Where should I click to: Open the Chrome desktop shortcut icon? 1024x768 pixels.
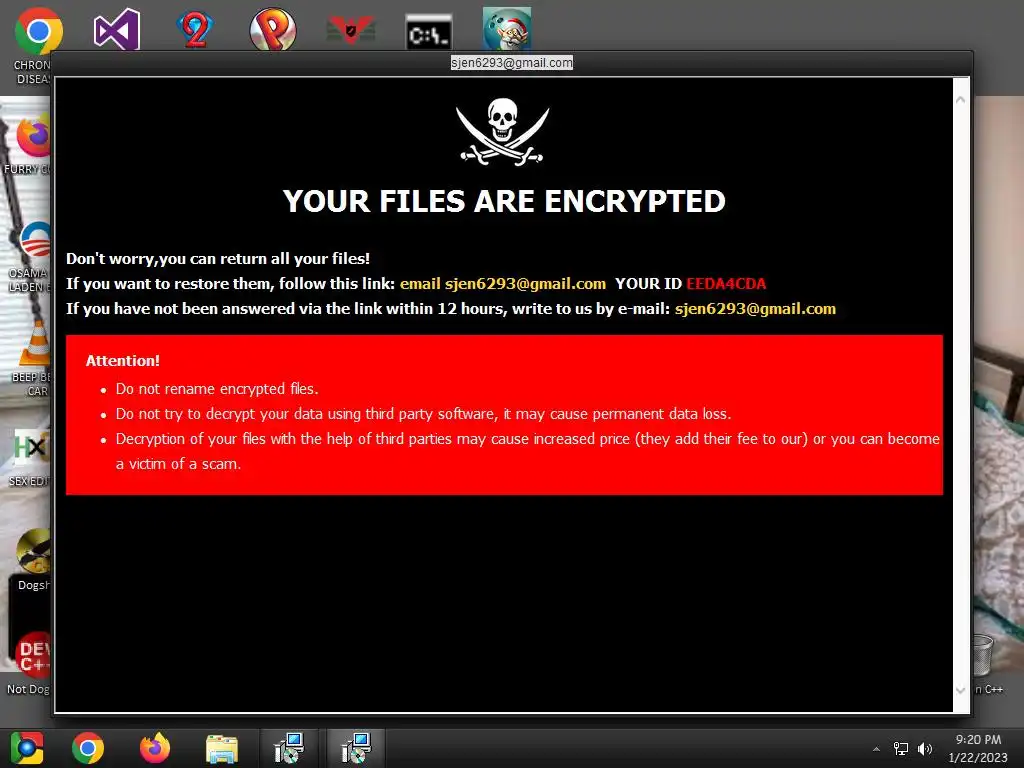(38, 31)
